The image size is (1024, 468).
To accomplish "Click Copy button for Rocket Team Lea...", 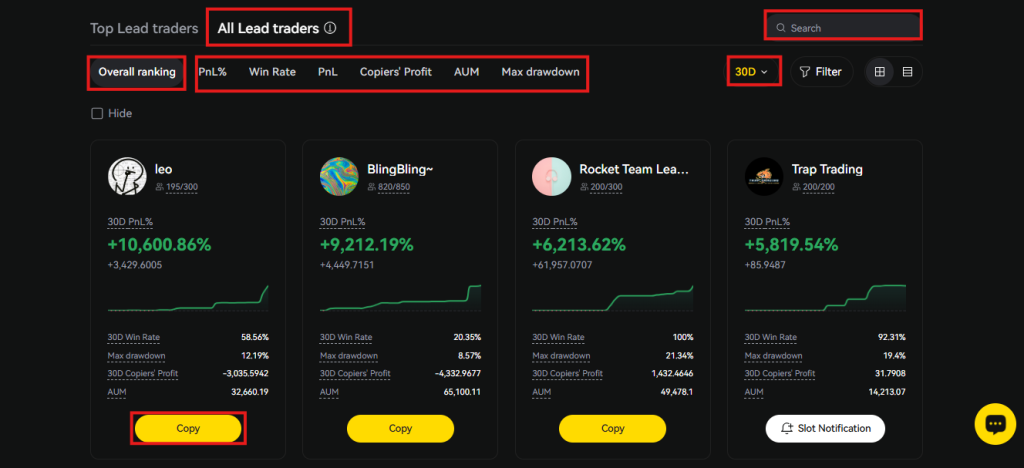I will (x=613, y=429).
